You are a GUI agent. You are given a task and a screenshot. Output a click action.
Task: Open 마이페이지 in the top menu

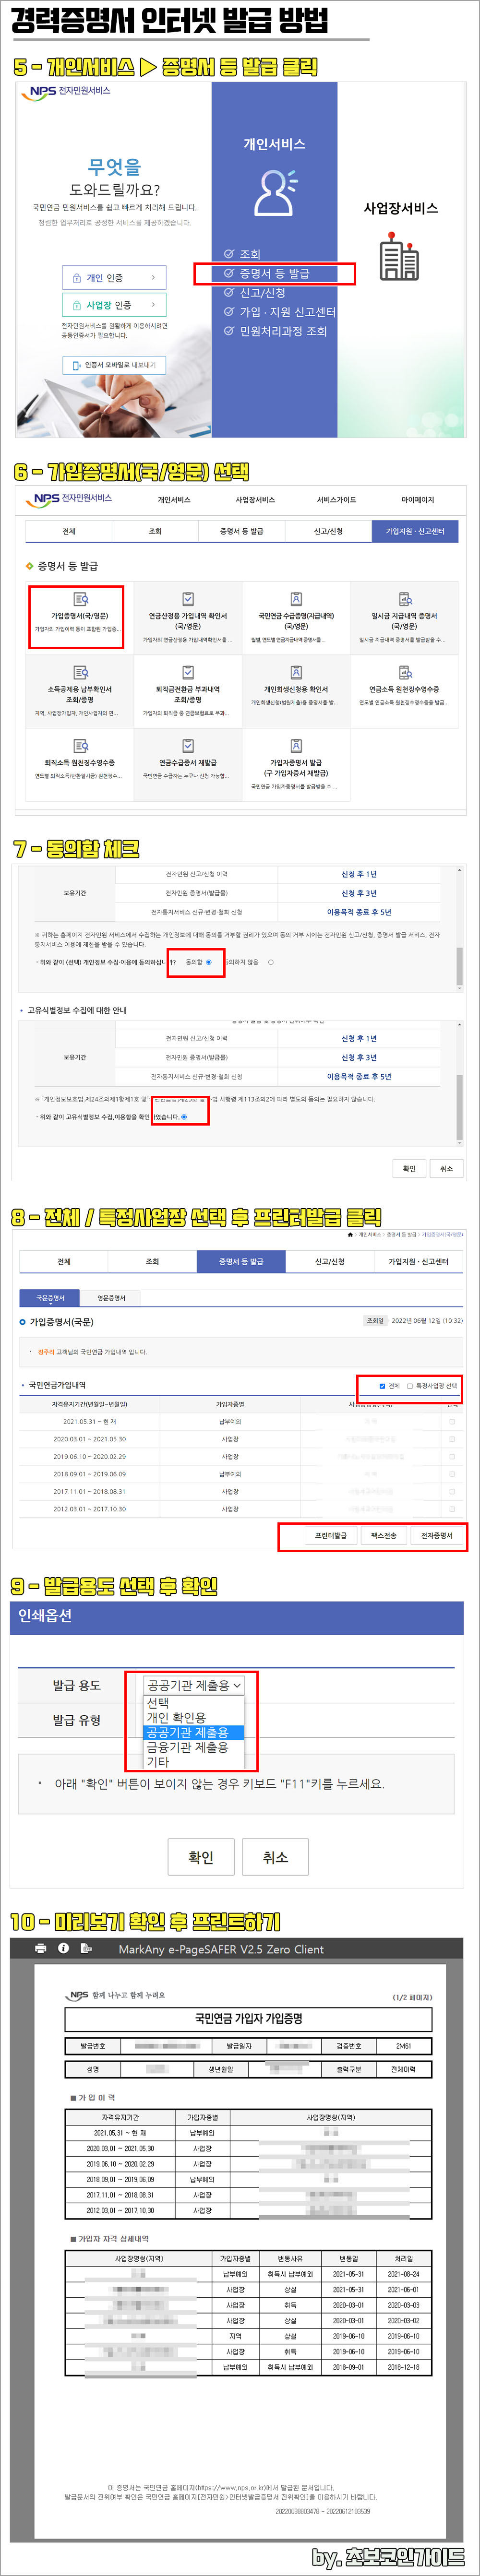tap(417, 500)
